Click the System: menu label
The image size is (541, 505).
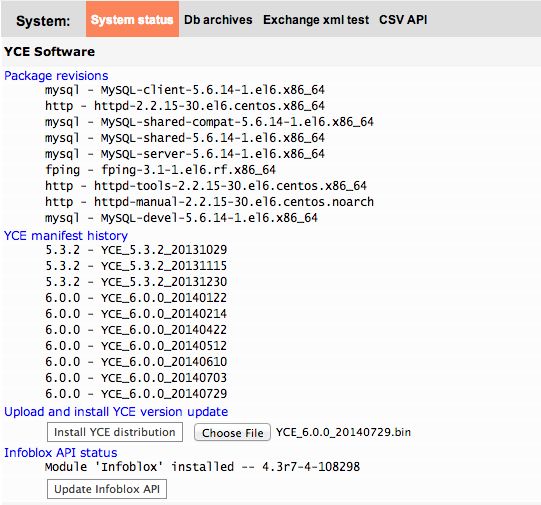pyautogui.click(x=43, y=21)
